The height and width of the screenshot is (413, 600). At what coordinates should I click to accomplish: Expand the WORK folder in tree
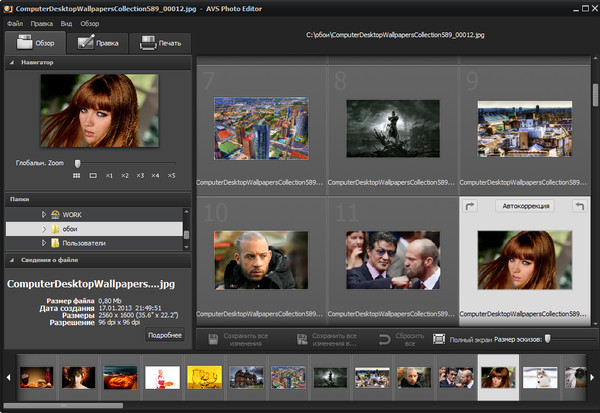(x=43, y=214)
